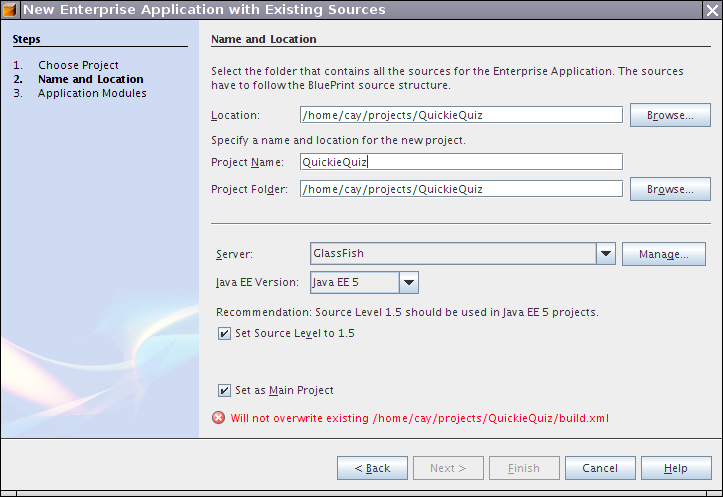Screen dimensions: 723x497
Task: Go back with the Back button
Action: pos(372,468)
